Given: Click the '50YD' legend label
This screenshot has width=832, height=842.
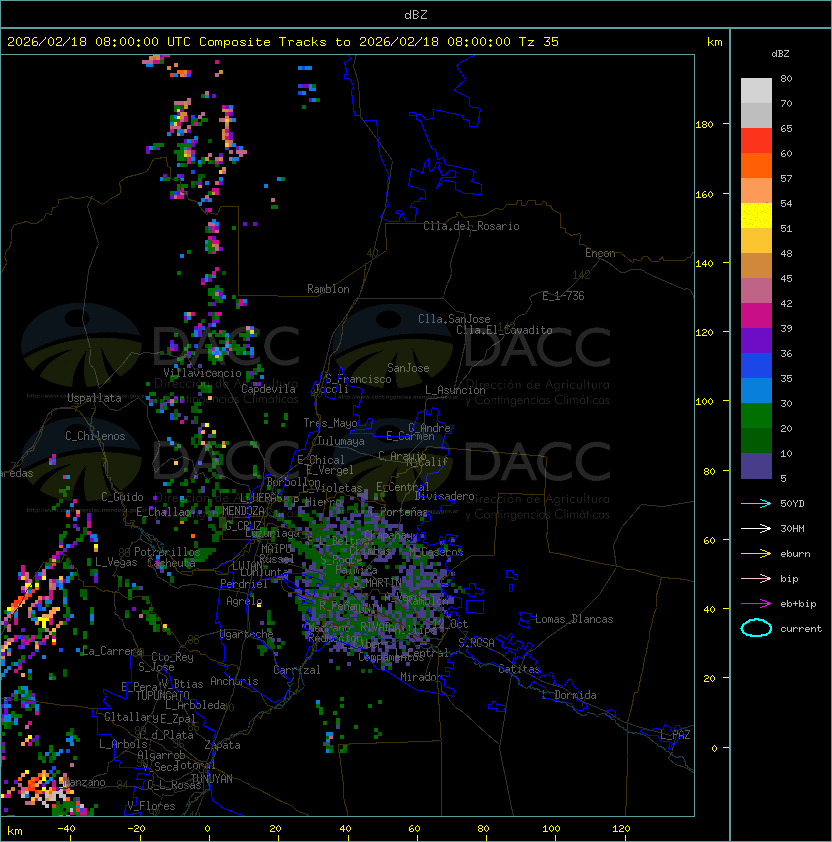Looking at the screenshot, I should click(x=792, y=504).
